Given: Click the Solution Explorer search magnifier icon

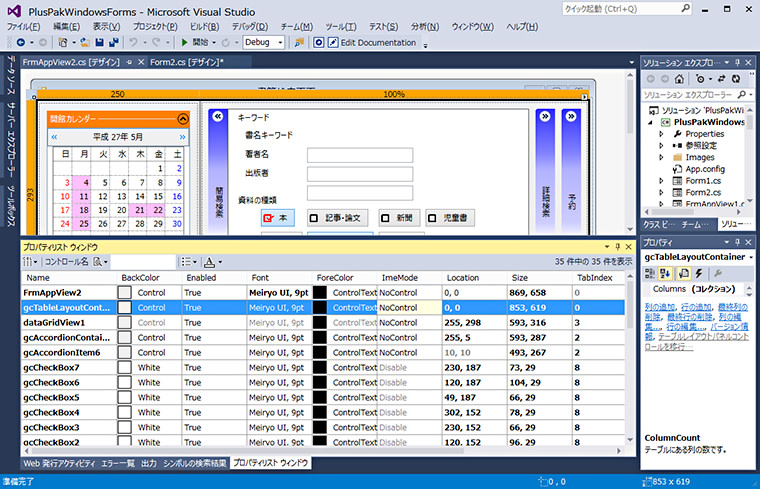Looking at the screenshot, I should 742,95.
